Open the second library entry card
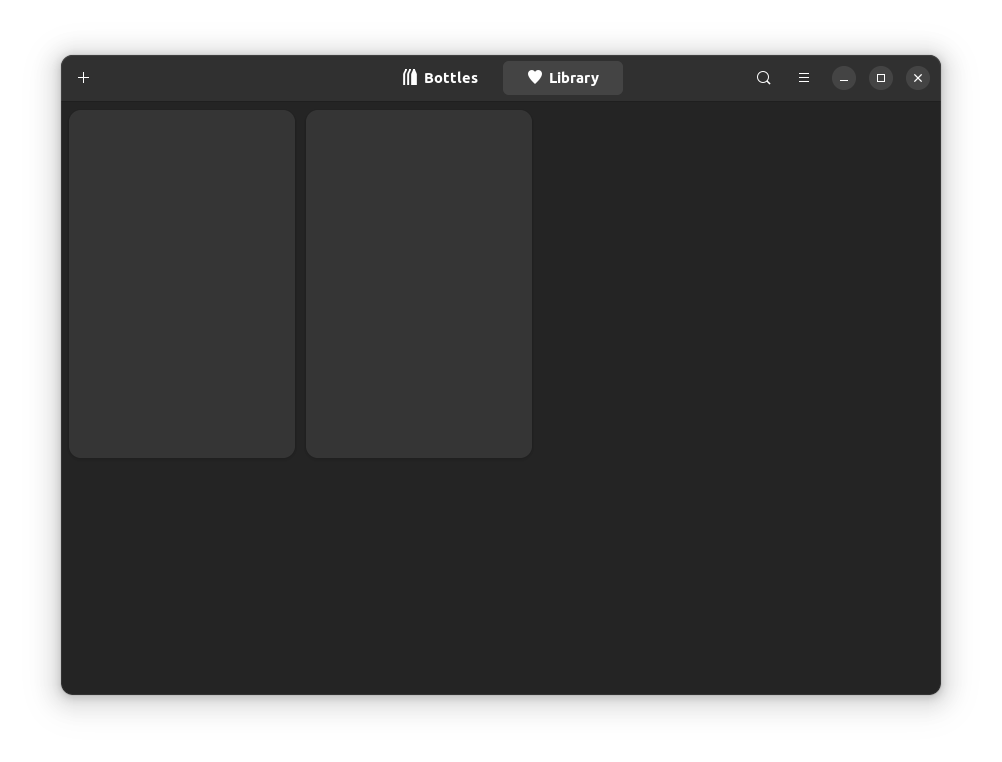 419,283
